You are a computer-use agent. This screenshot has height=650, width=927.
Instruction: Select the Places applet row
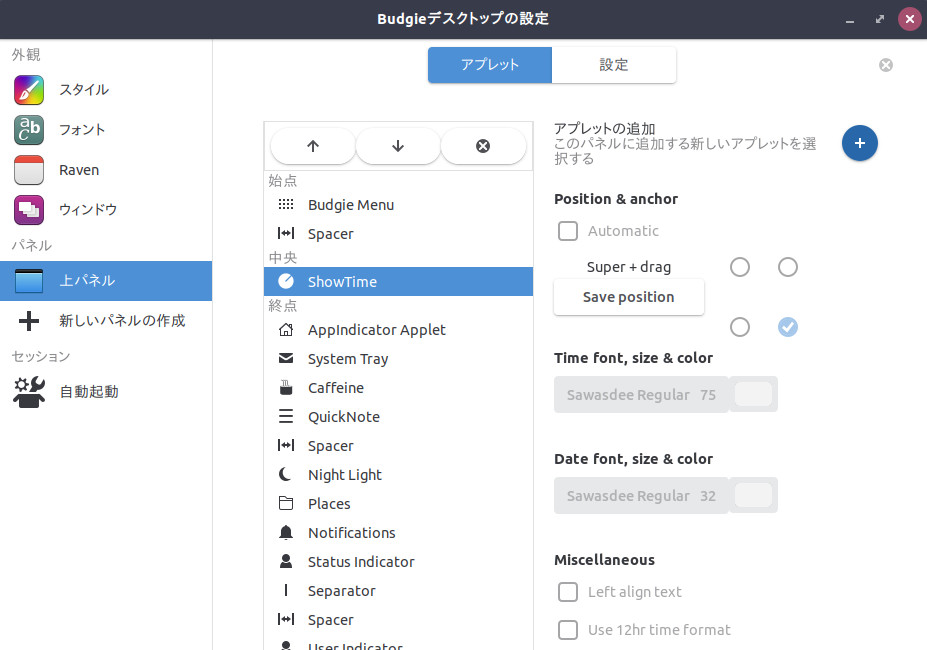[x=398, y=503]
